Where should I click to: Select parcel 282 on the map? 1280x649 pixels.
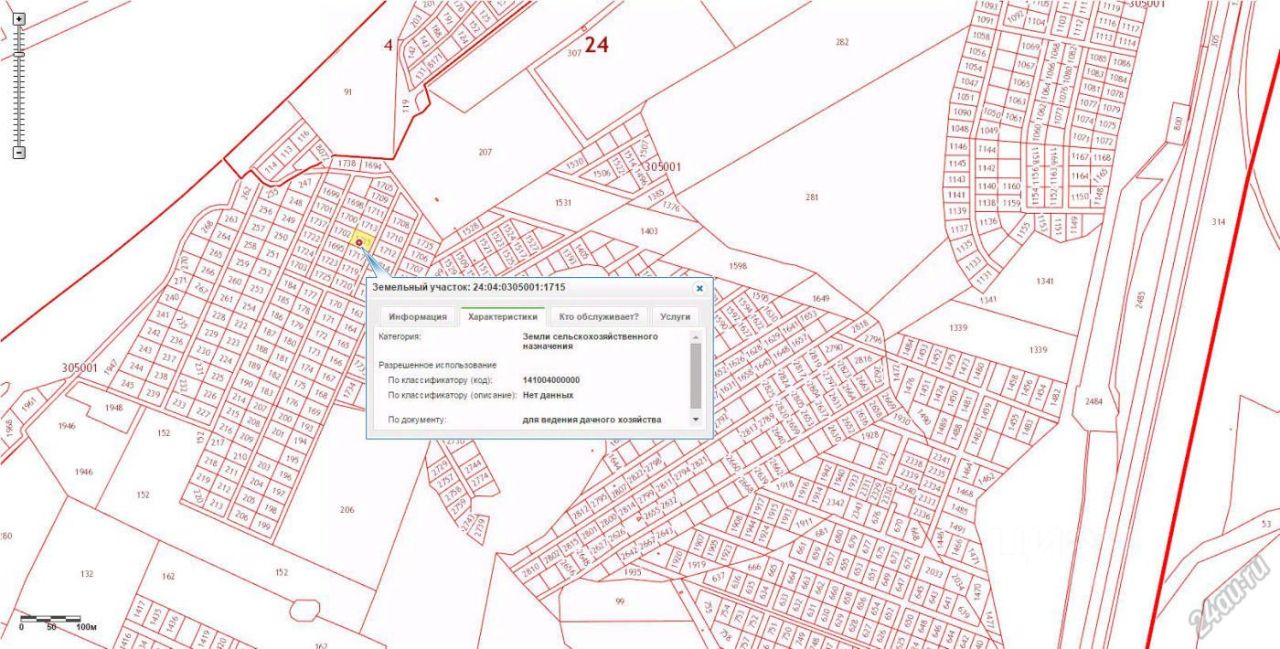tap(841, 42)
